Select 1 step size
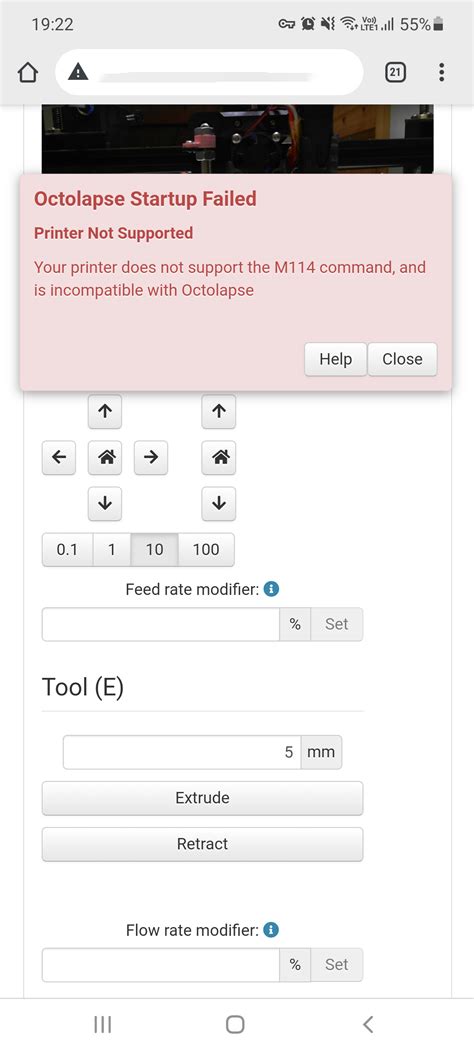Image resolution: width=474 pixels, height=1053 pixels. 111,549
